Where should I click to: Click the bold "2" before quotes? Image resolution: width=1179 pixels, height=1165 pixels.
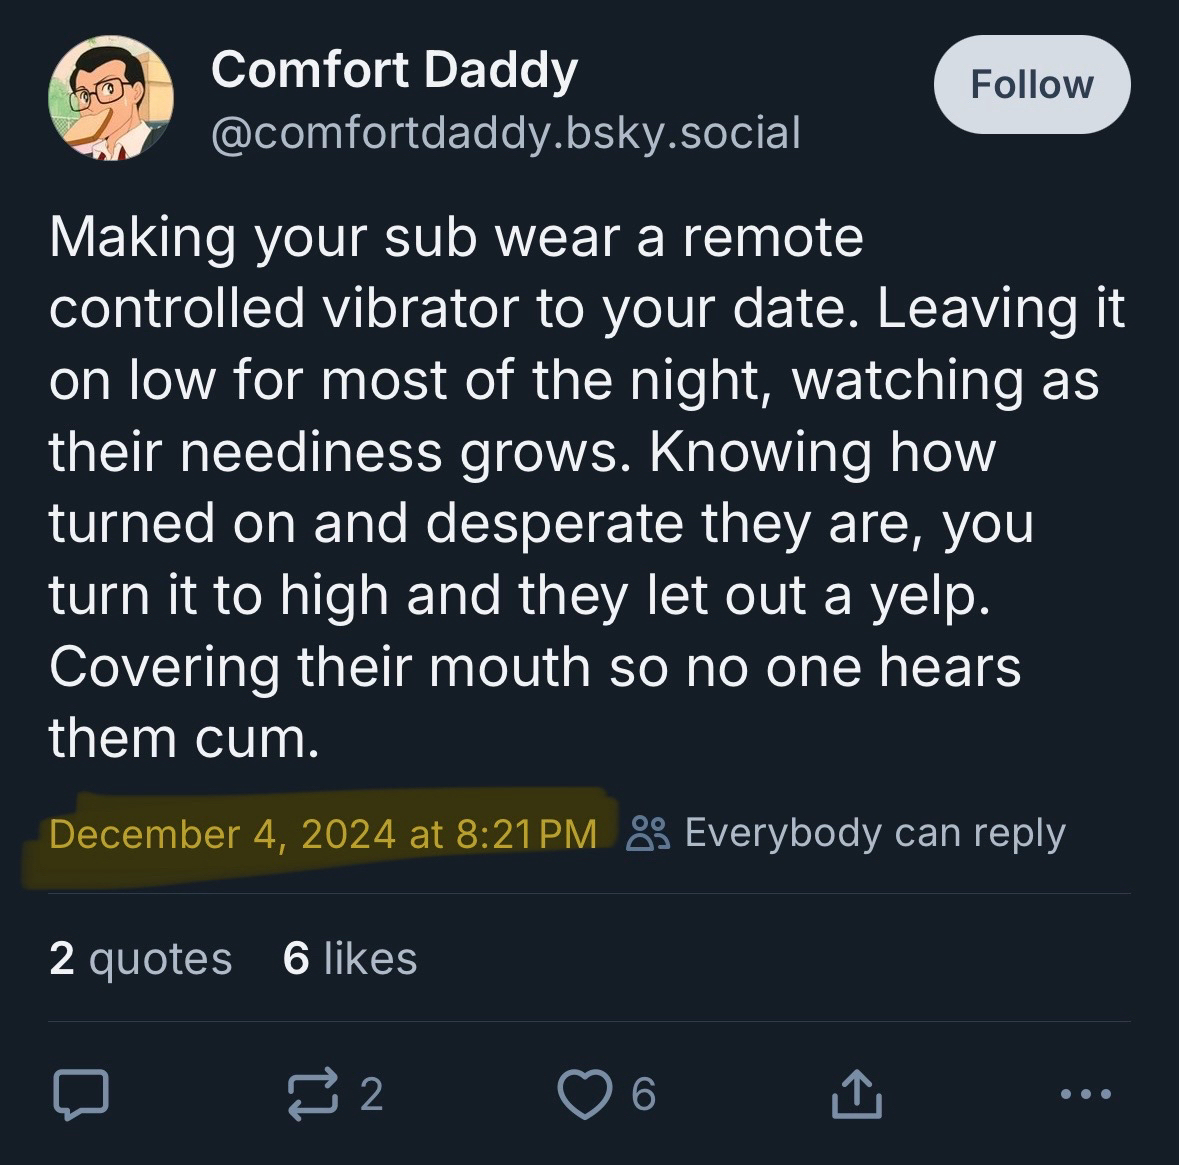(61, 959)
